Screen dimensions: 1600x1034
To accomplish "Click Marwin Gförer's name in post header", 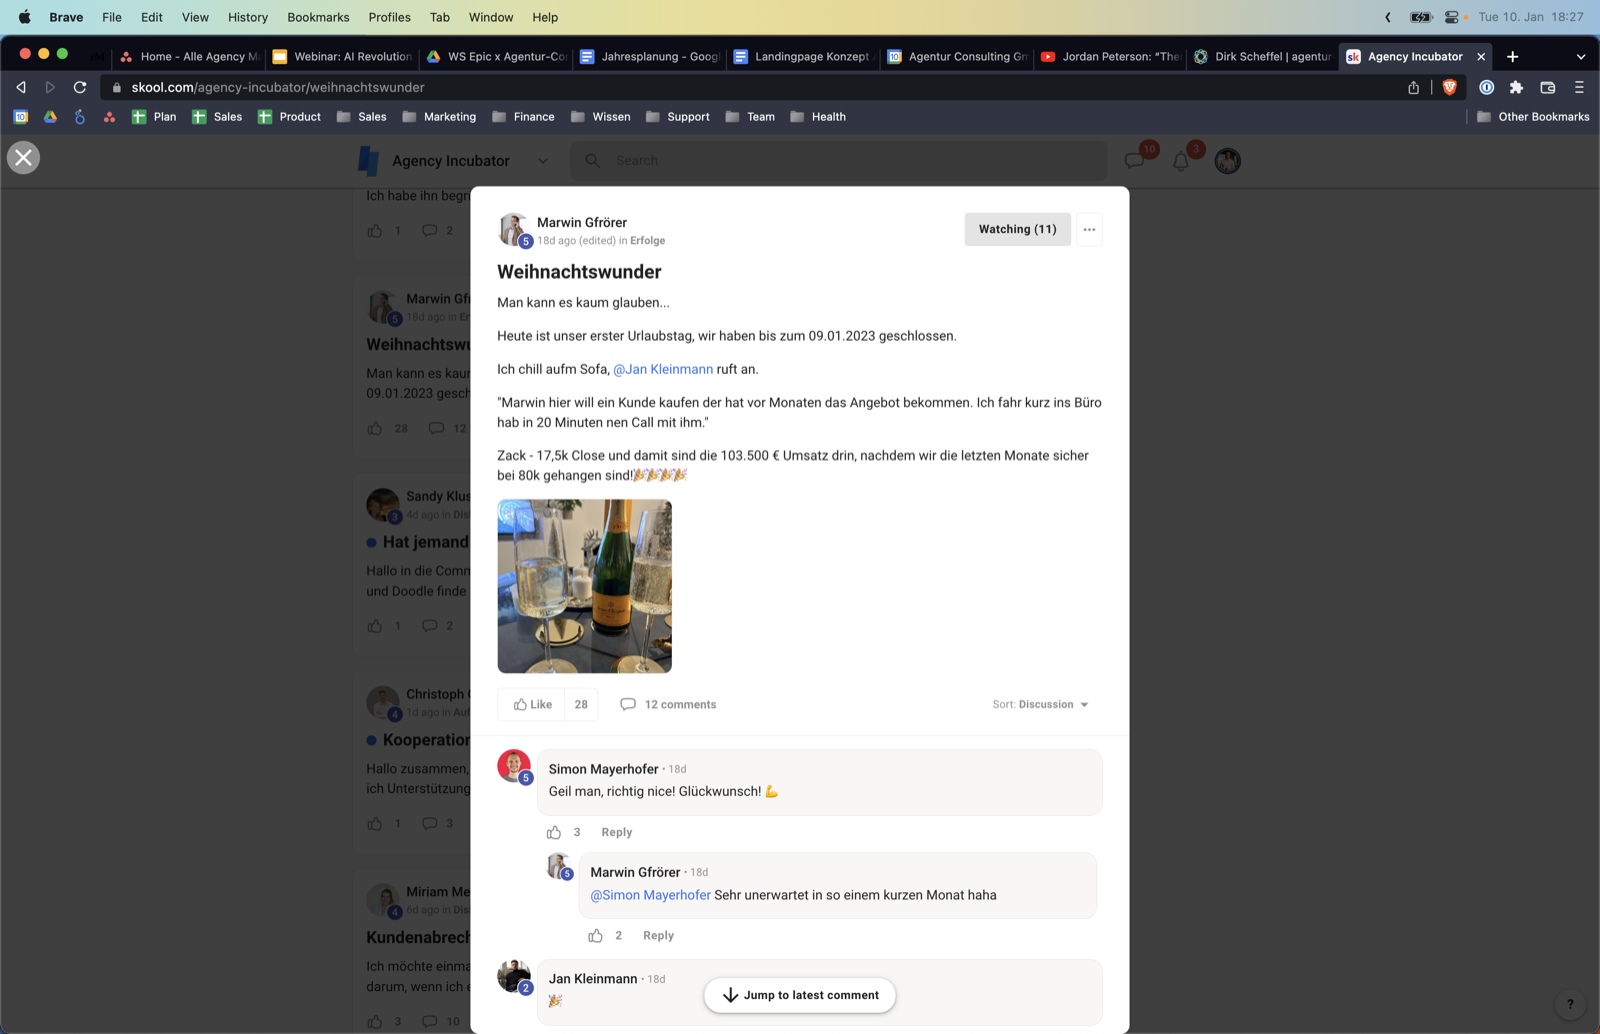I will click(582, 222).
